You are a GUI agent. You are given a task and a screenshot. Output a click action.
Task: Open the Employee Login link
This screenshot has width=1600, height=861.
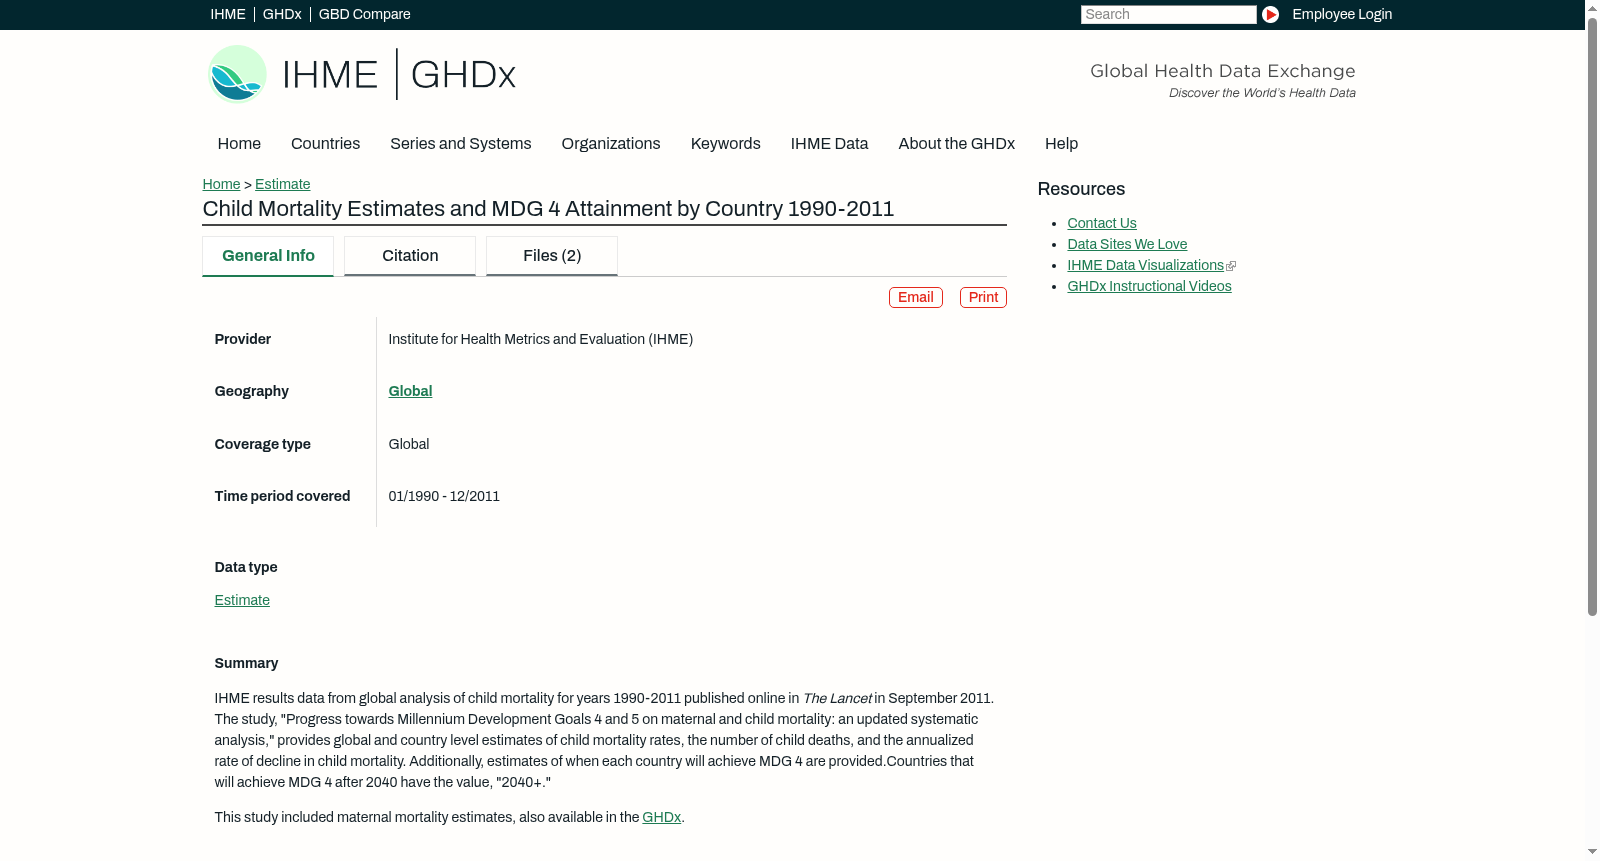tap(1342, 14)
